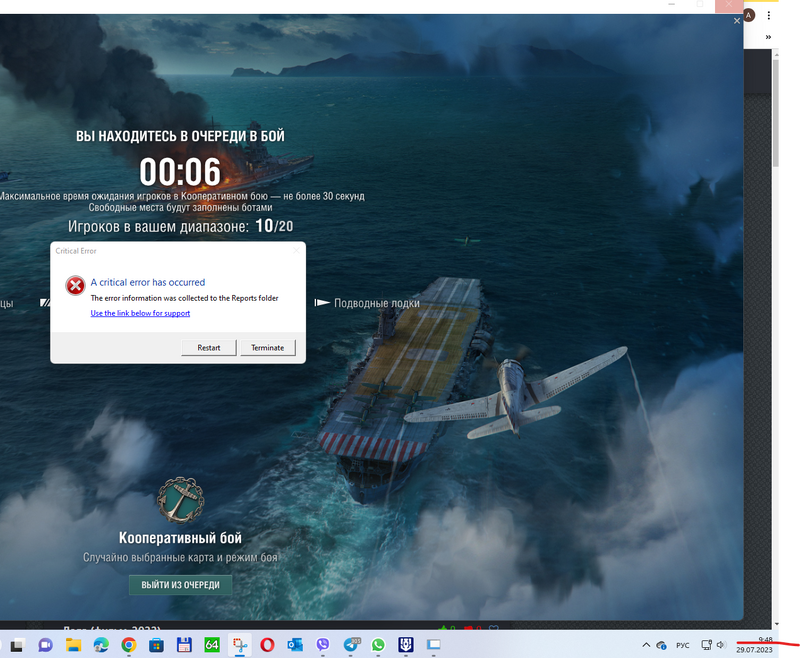Click the Cooperative Battle anchor emblem
800x658 pixels.
pos(180,500)
